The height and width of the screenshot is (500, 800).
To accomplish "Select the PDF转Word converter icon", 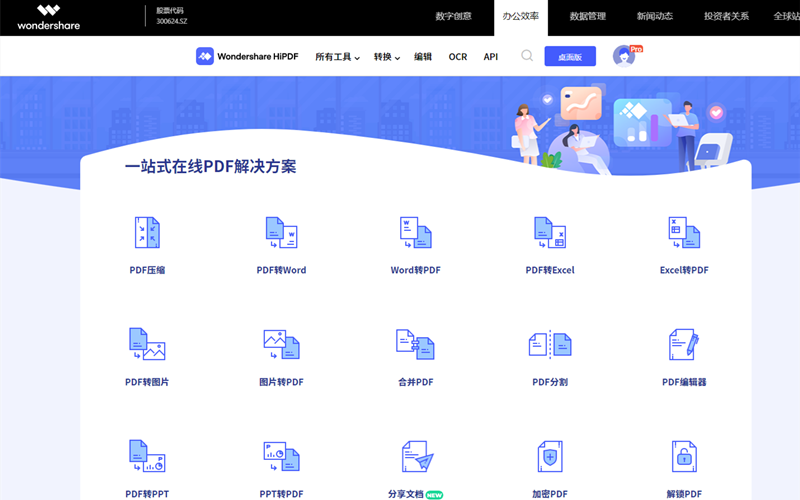I will pos(281,233).
